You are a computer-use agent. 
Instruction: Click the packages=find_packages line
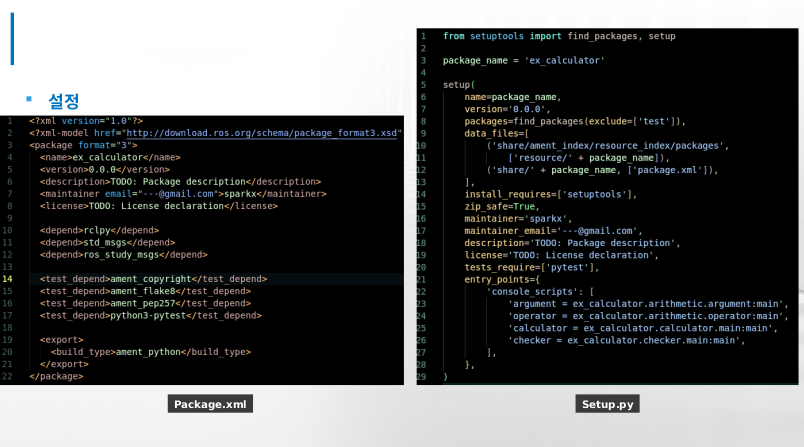pos(575,121)
